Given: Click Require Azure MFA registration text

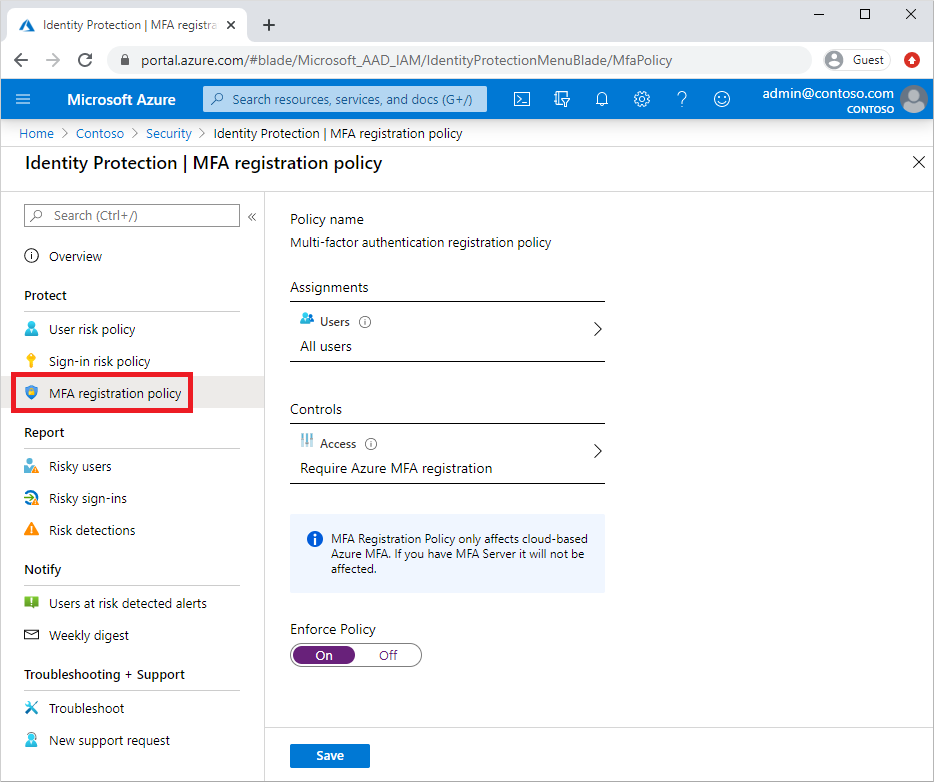Looking at the screenshot, I should click(396, 469).
